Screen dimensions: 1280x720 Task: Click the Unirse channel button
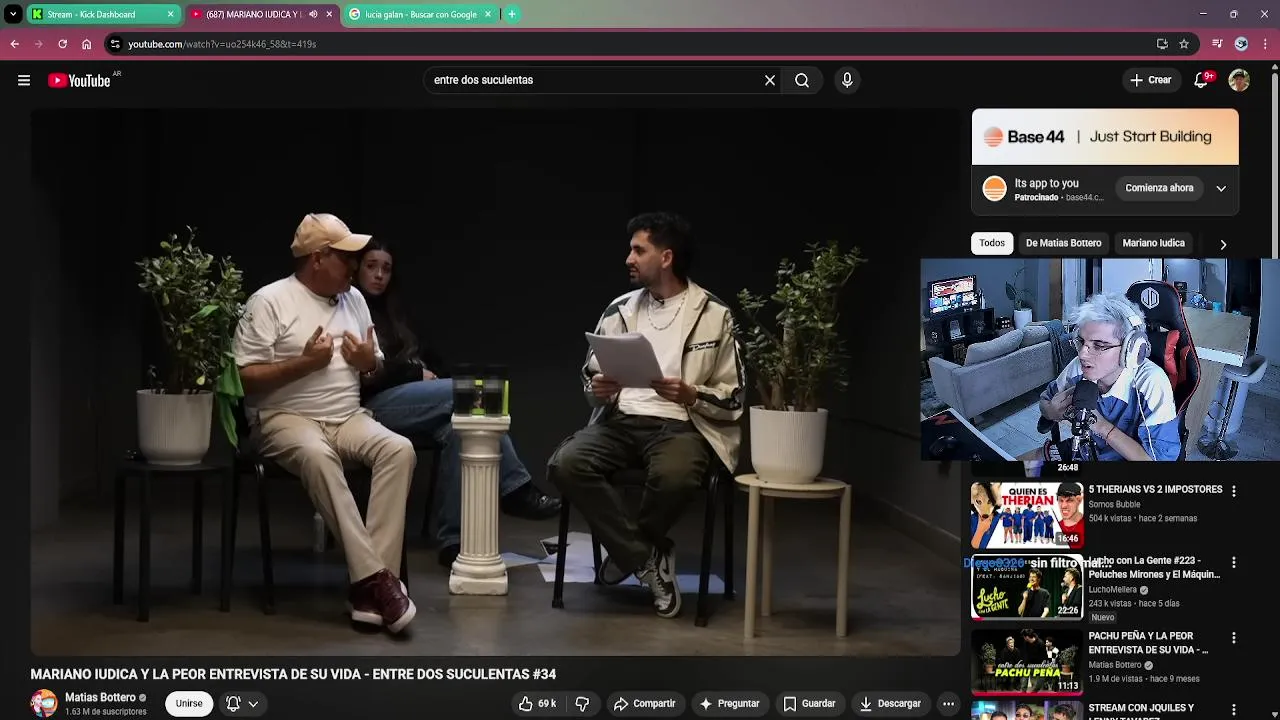coord(189,704)
